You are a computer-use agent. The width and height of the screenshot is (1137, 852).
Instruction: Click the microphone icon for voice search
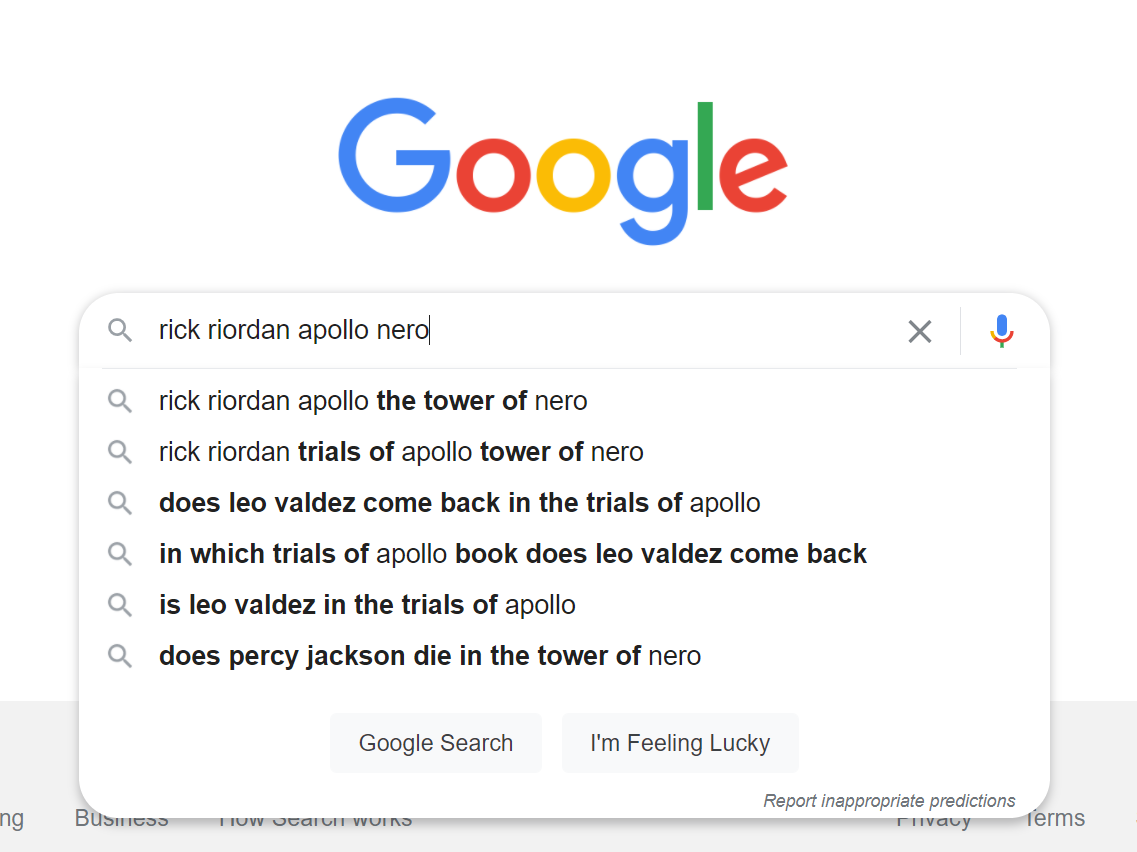pyautogui.click(x=1001, y=330)
